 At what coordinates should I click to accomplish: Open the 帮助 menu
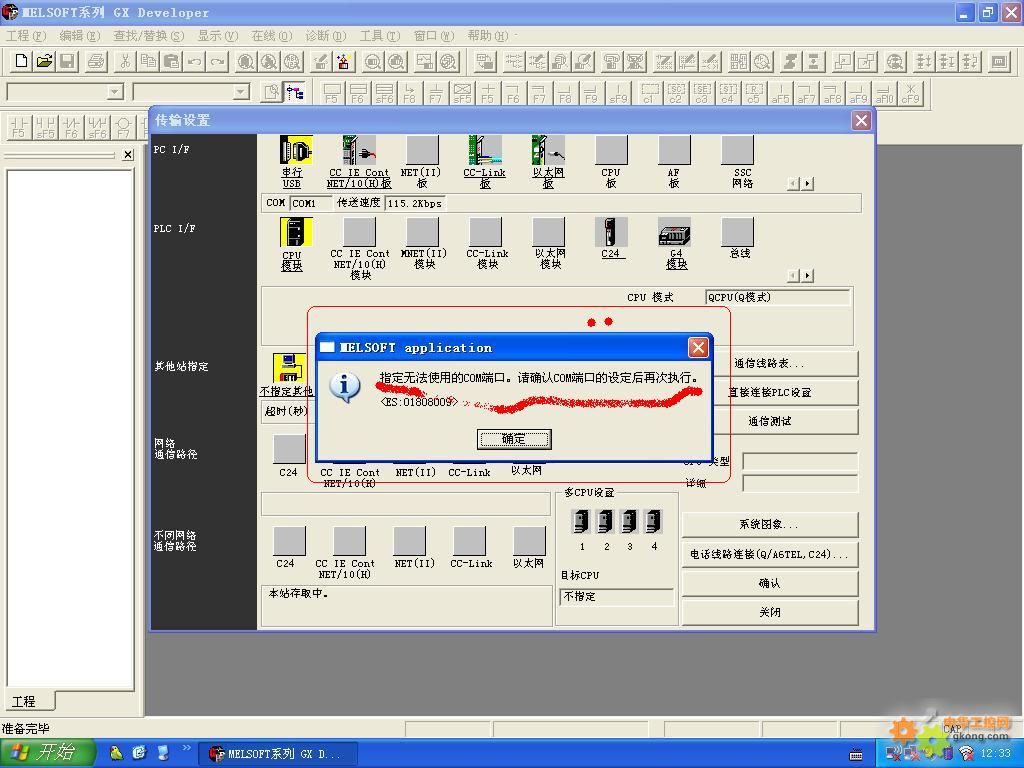tap(487, 35)
